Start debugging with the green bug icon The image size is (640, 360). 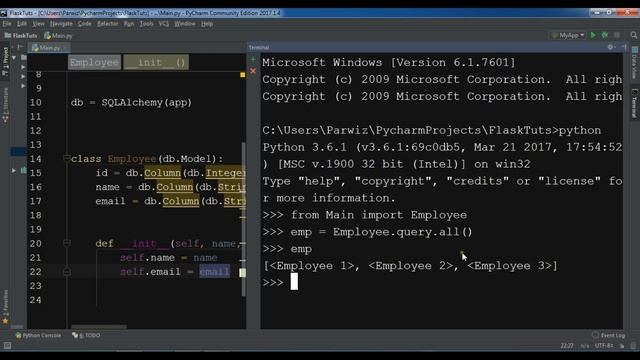[x=605, y=36]
